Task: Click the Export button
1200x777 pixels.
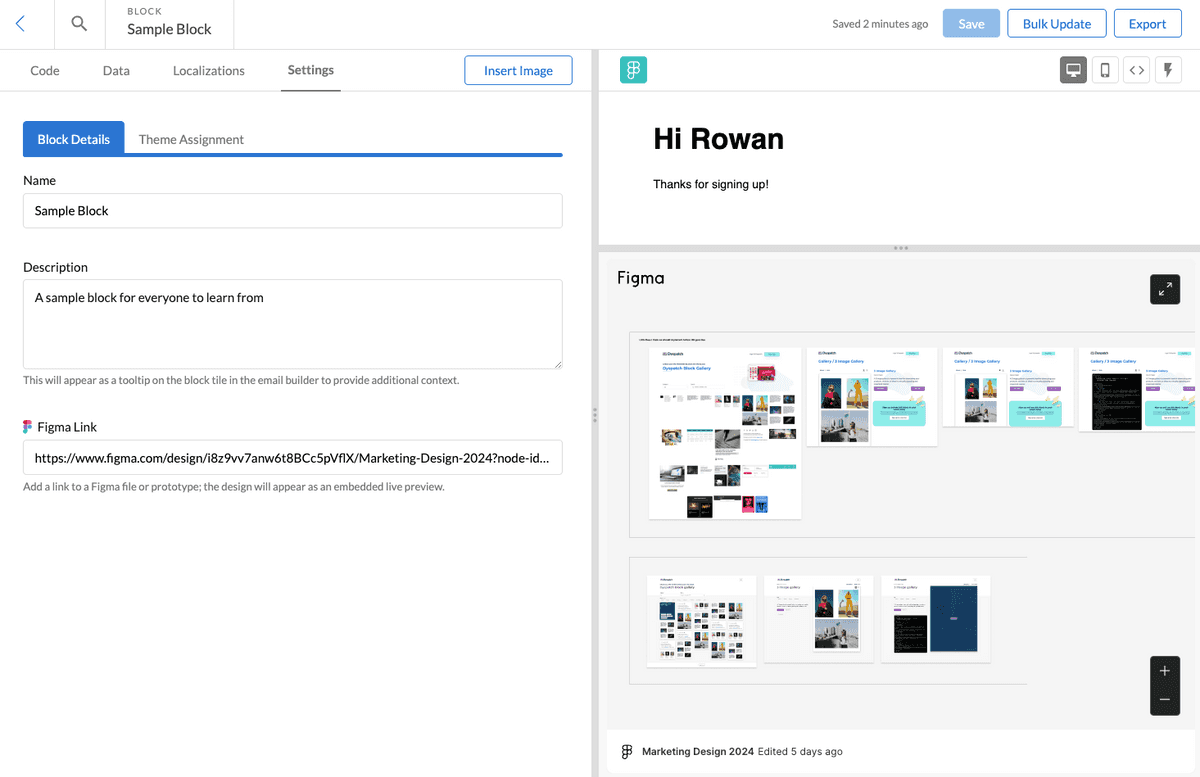Action: tap(1148, 24)
